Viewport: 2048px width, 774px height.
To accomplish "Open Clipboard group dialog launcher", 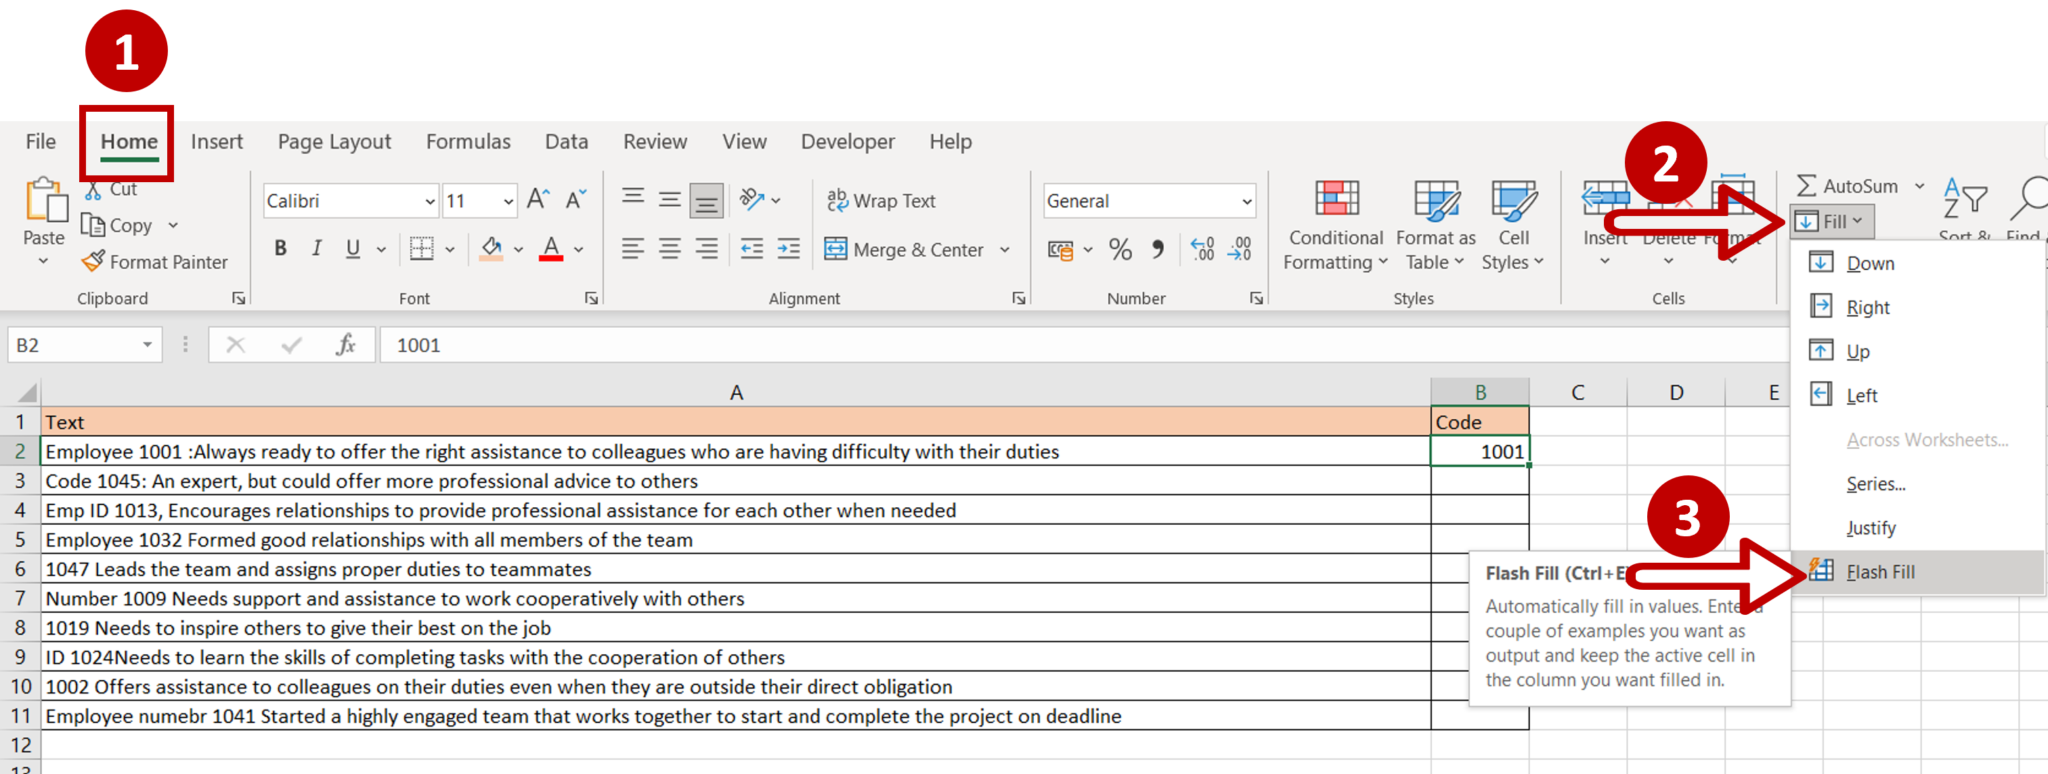I will tap(239, 298).
